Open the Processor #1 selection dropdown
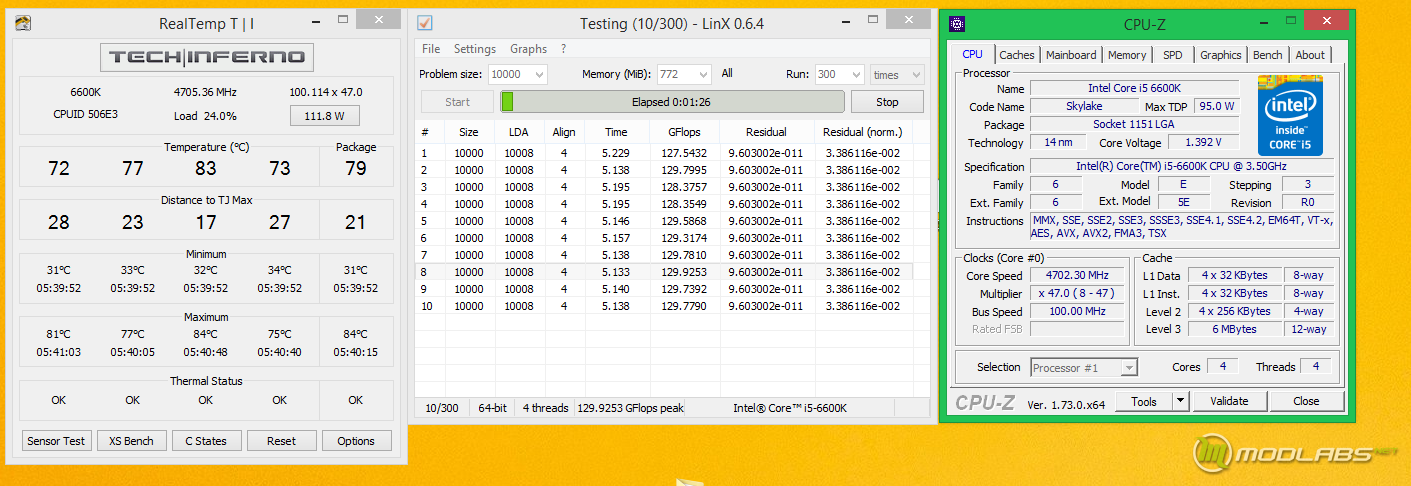 1084,368
